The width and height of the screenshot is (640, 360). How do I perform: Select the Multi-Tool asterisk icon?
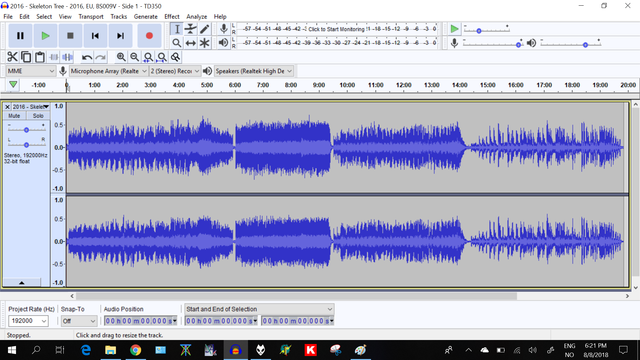click(204, 43)
